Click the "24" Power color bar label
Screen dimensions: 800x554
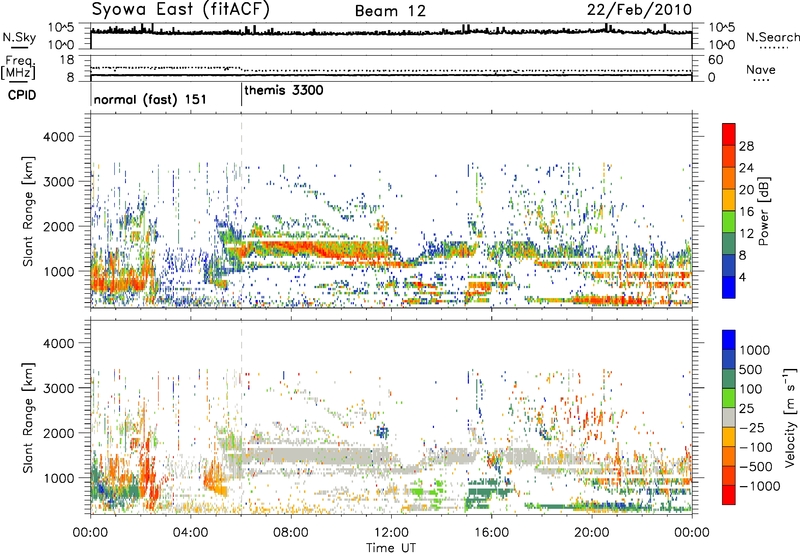tap(746, 168)
